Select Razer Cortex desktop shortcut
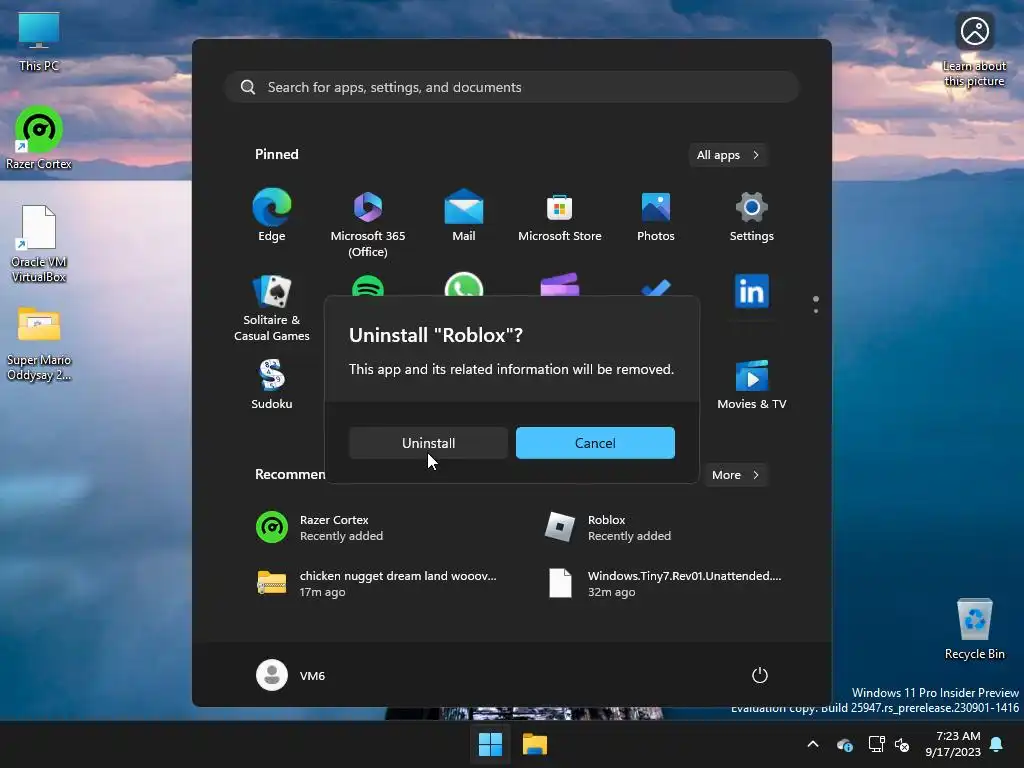The height and width of the screenshot is (768, 1024). pos(39,138)
